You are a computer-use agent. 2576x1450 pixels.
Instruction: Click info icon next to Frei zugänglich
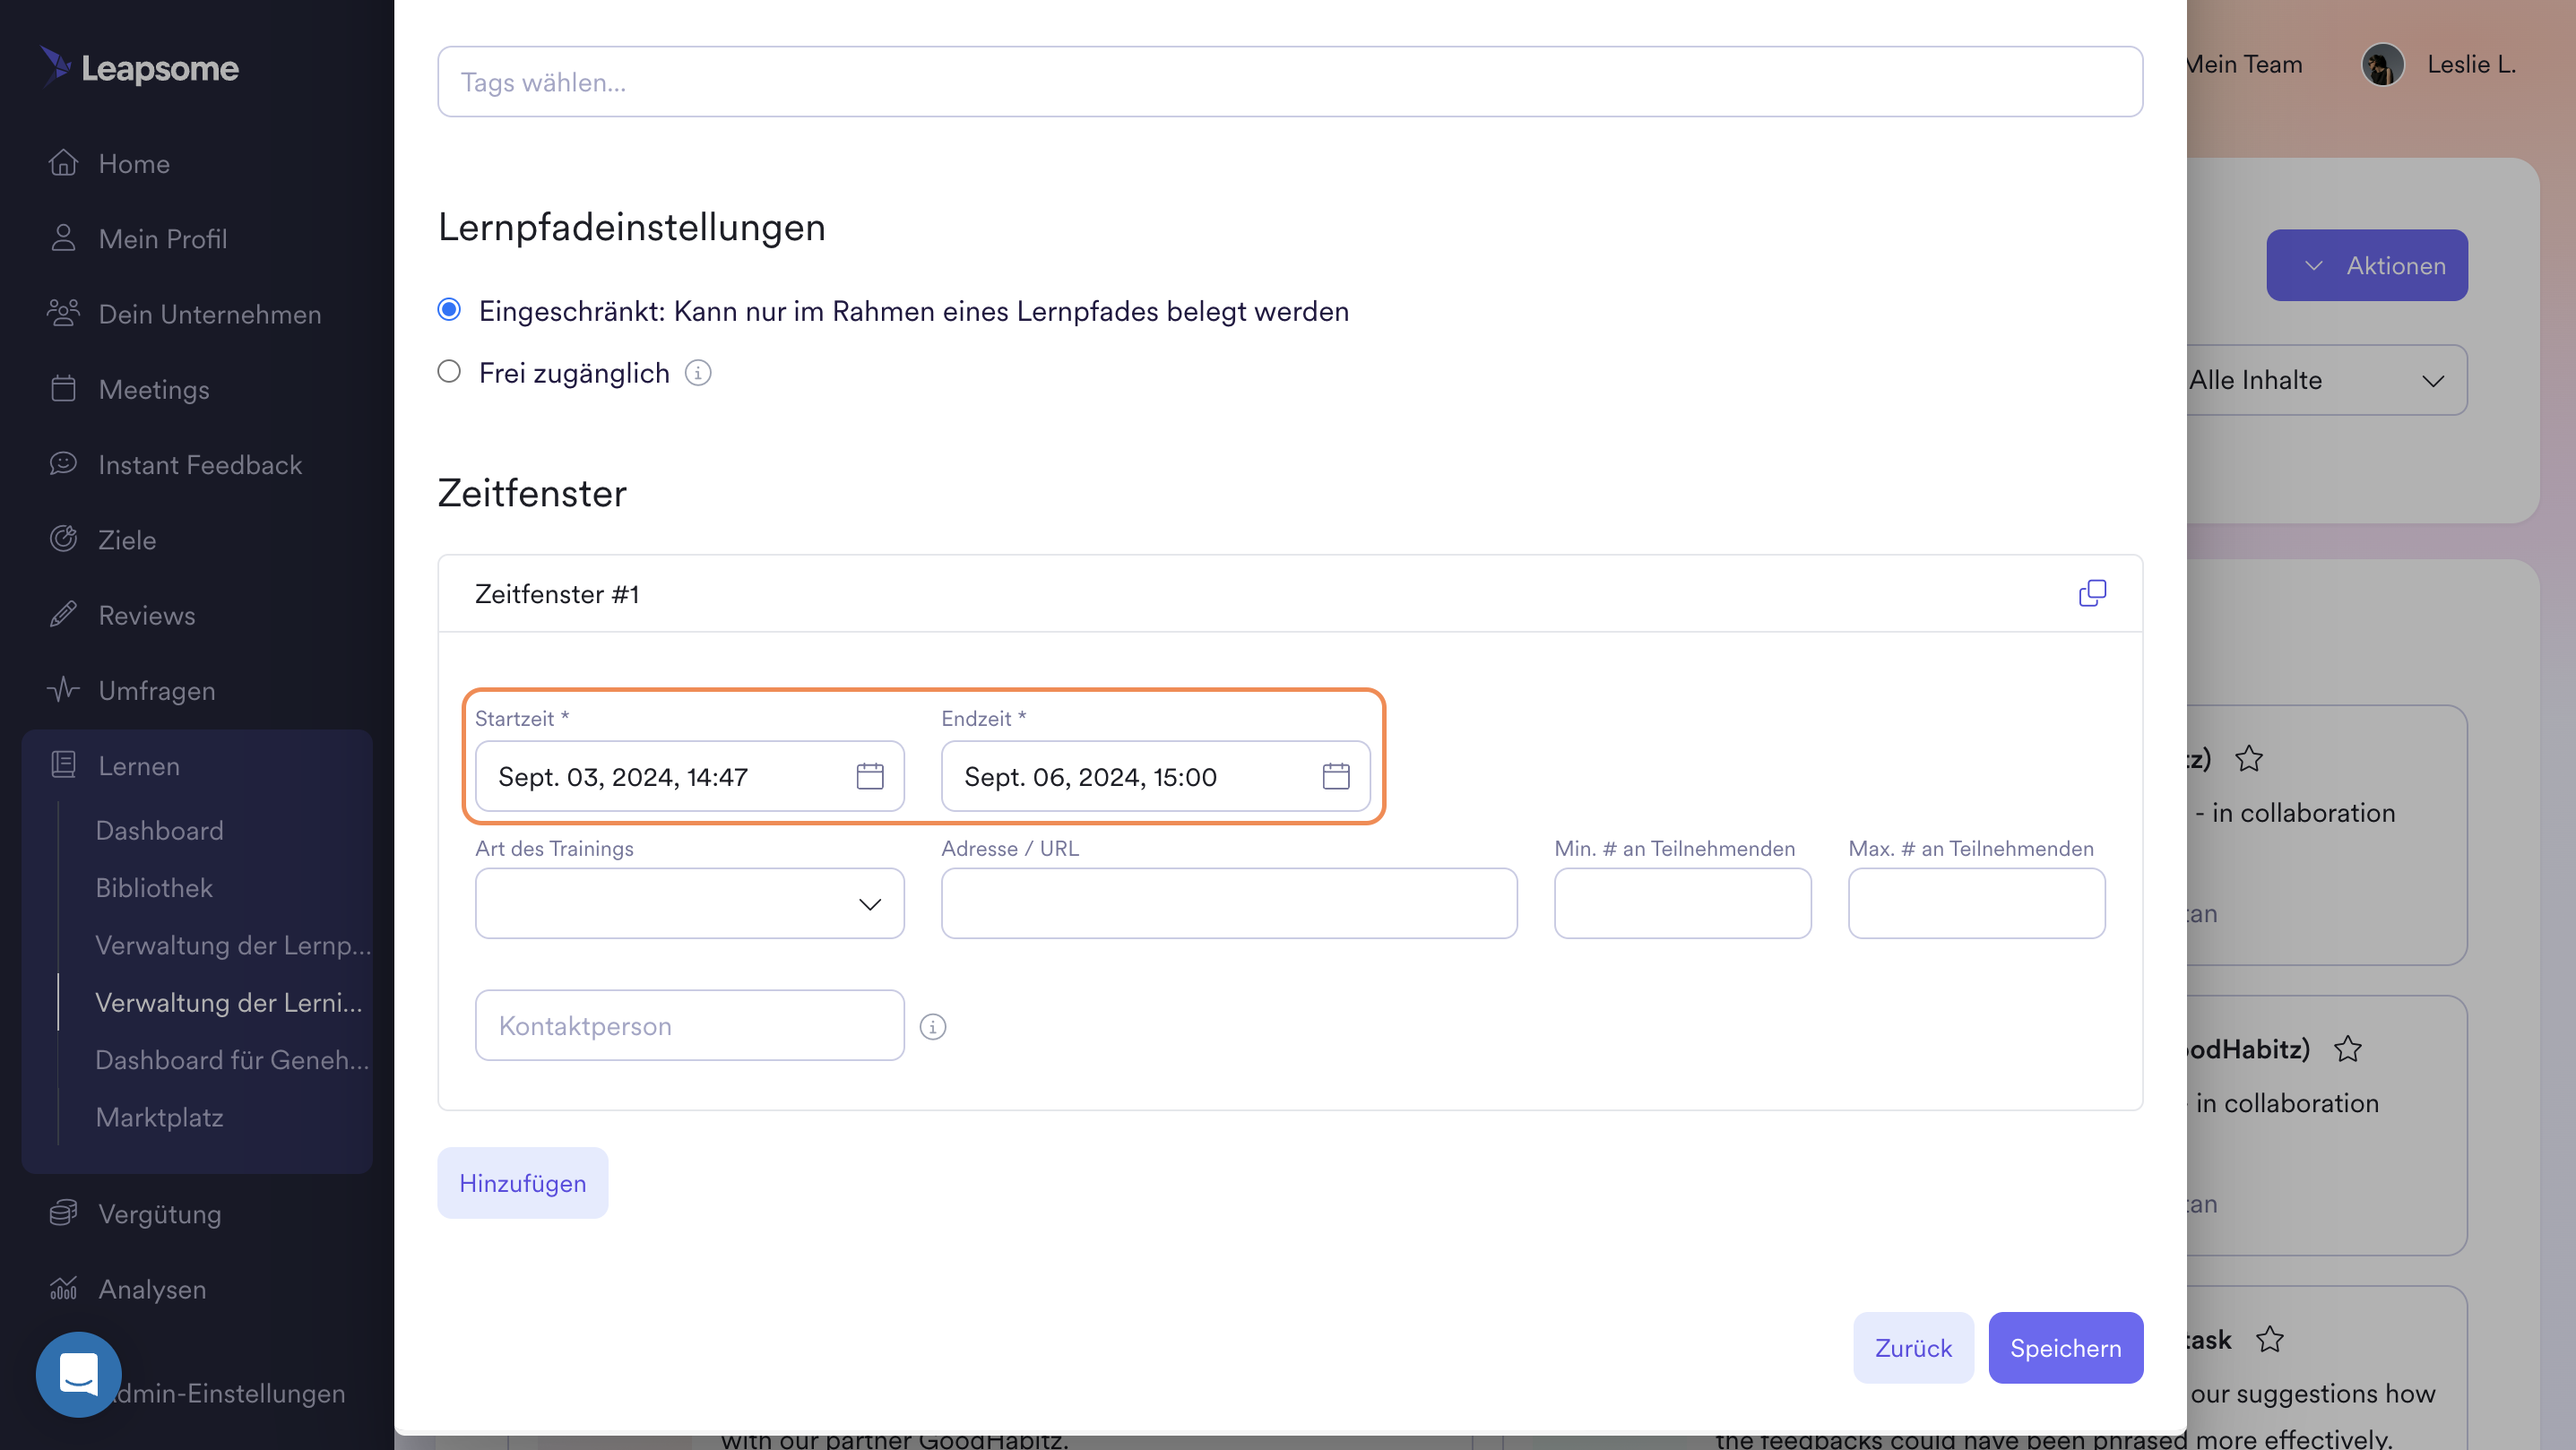point(697,373)
